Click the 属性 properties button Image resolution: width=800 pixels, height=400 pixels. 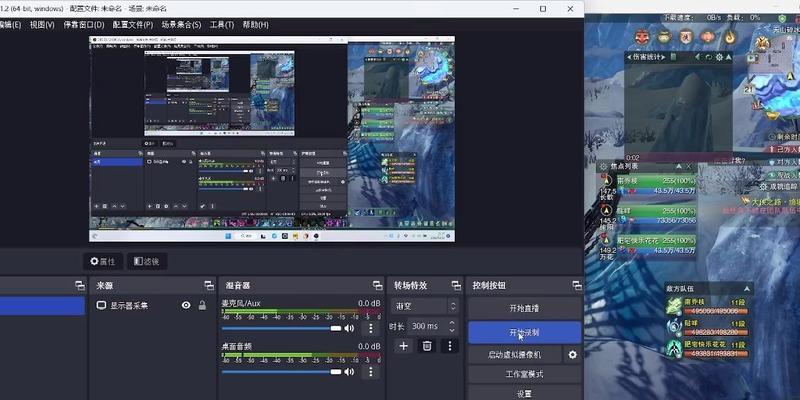(103, 261)
